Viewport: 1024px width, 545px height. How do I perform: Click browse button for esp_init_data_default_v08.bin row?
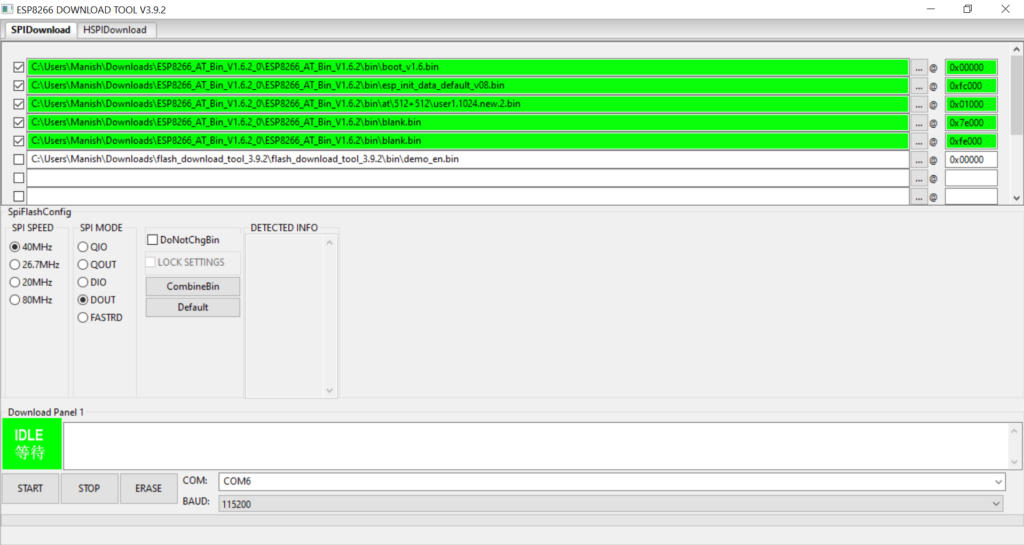919,86
